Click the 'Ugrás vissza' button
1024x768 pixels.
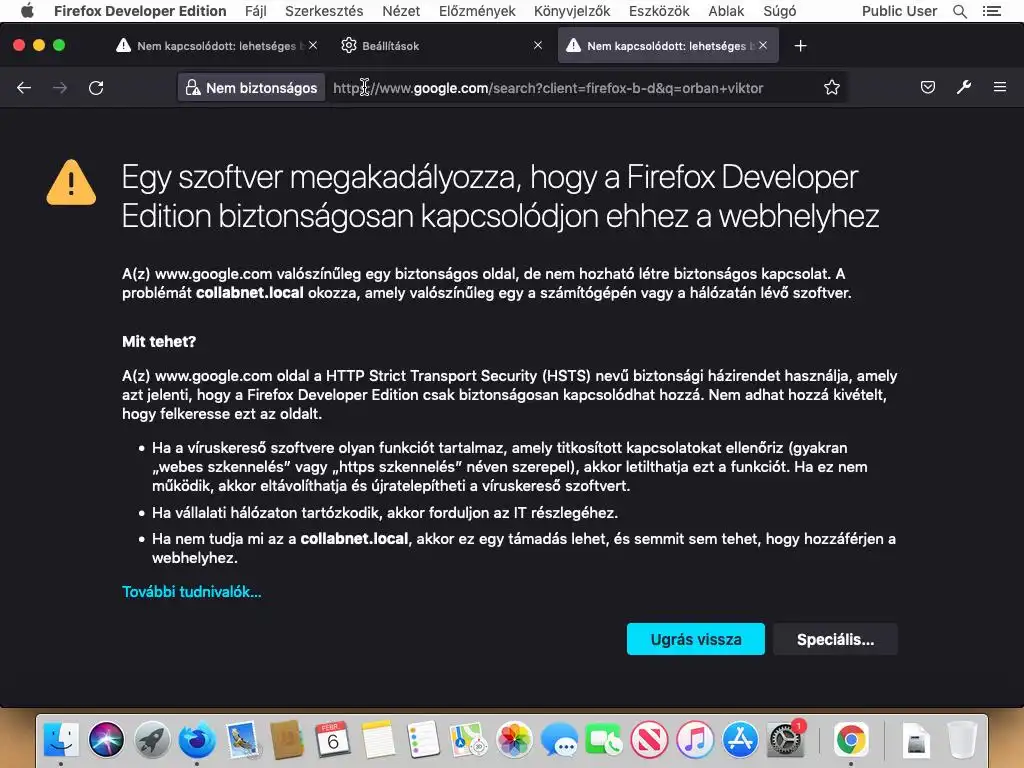point(696,639)
